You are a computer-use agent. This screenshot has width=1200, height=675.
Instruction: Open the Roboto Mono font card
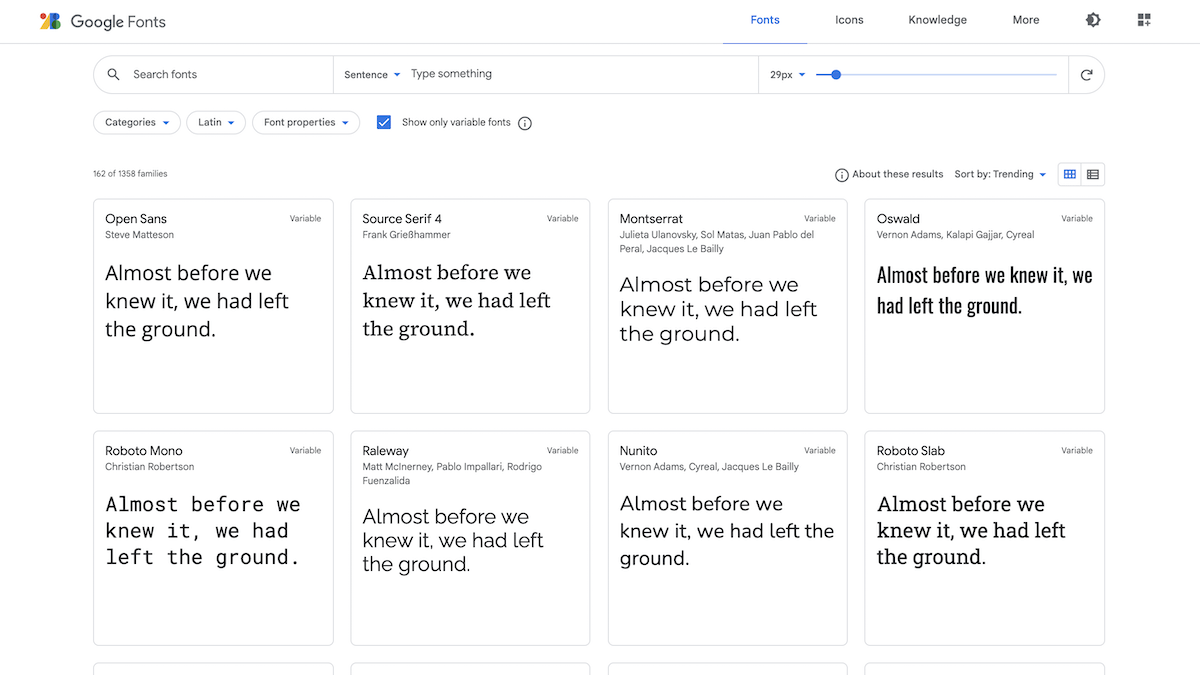pos(213,538)
